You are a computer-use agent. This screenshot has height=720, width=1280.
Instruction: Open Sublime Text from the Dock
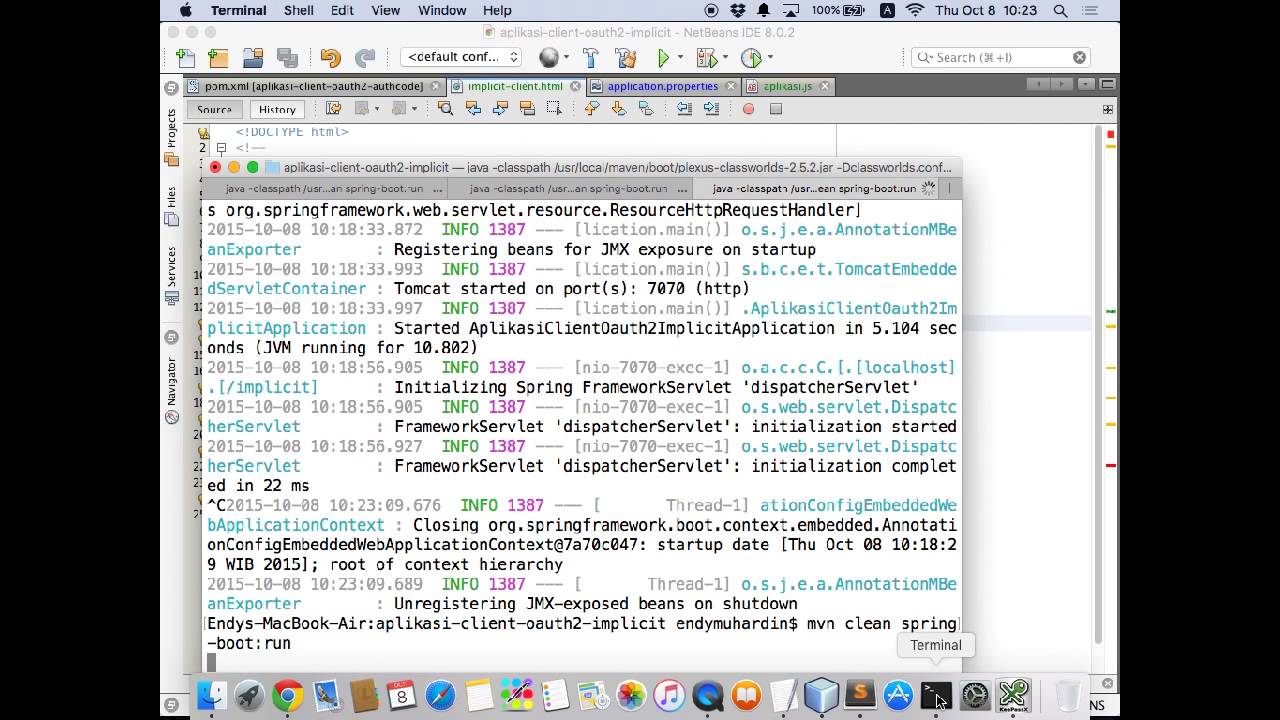coord(860,695)
